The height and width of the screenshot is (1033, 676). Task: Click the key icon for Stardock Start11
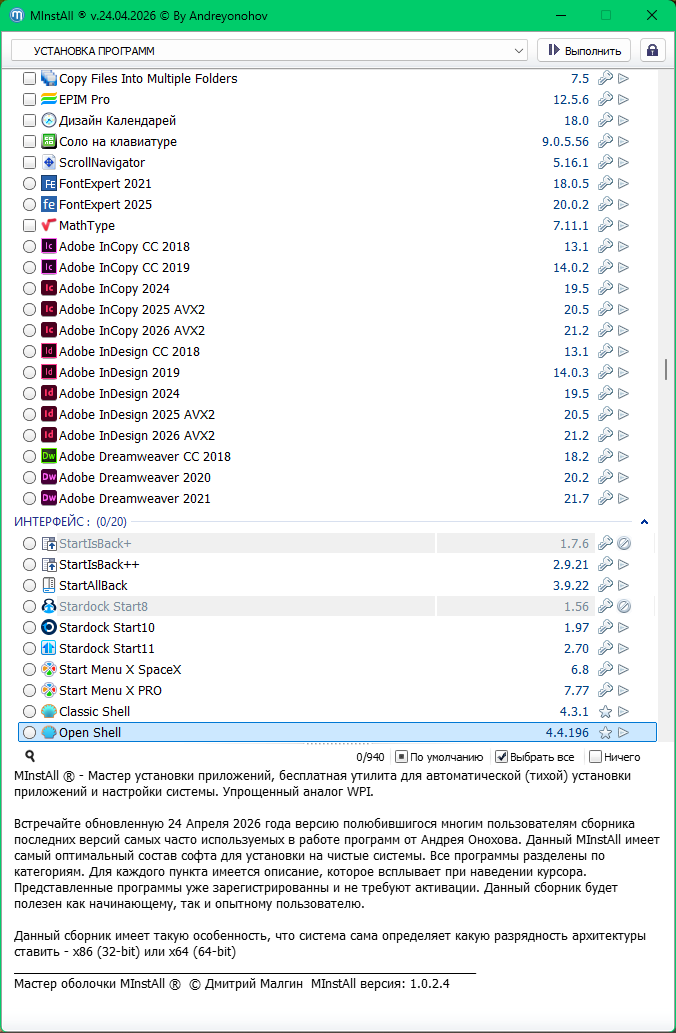click(x=604, y=649)
